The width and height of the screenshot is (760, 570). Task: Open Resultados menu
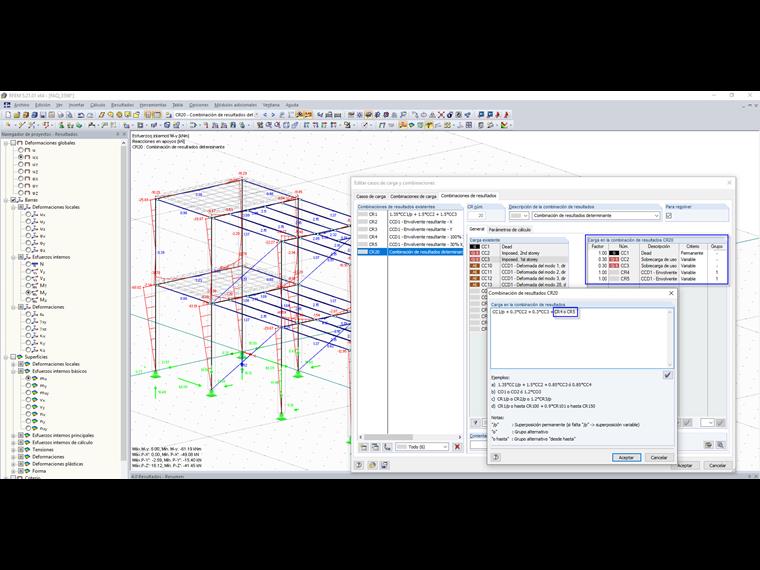coord(122,105)
